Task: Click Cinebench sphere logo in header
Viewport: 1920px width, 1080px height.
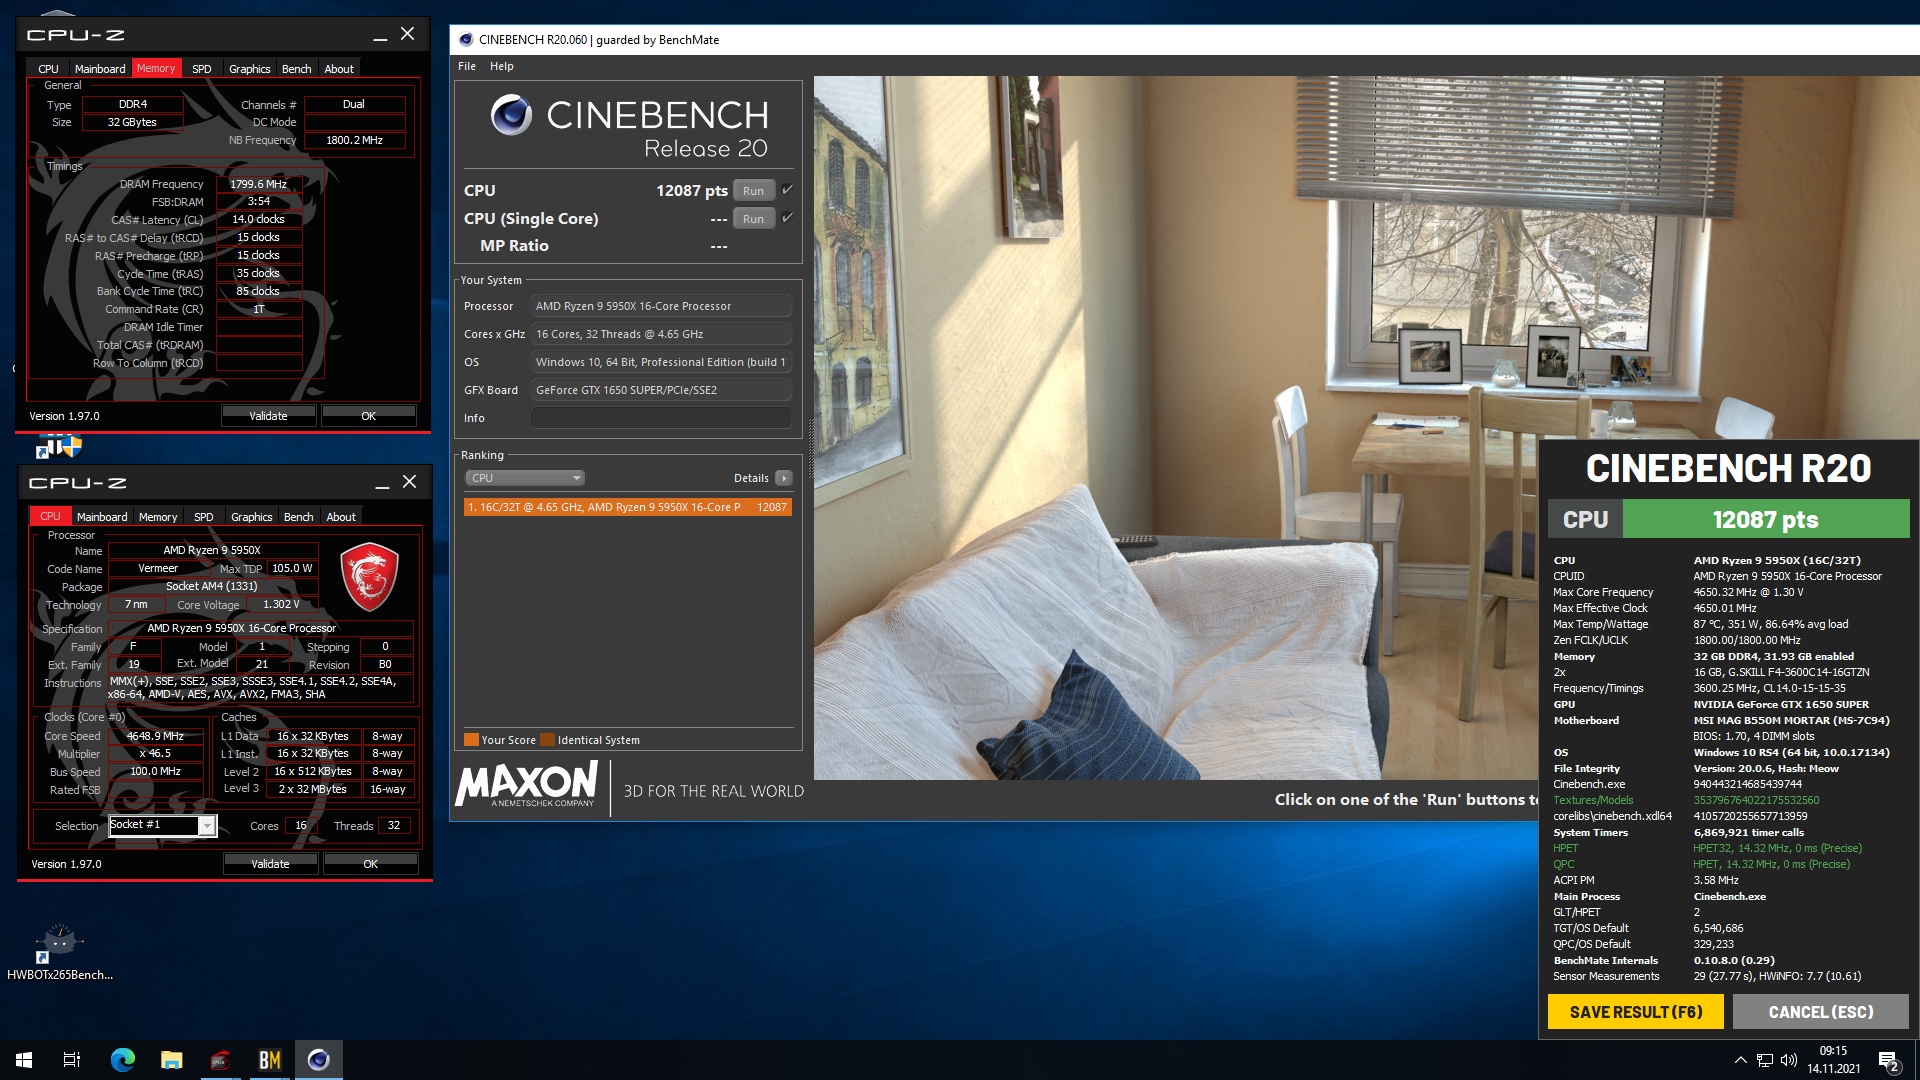Action: click(511, 115)
